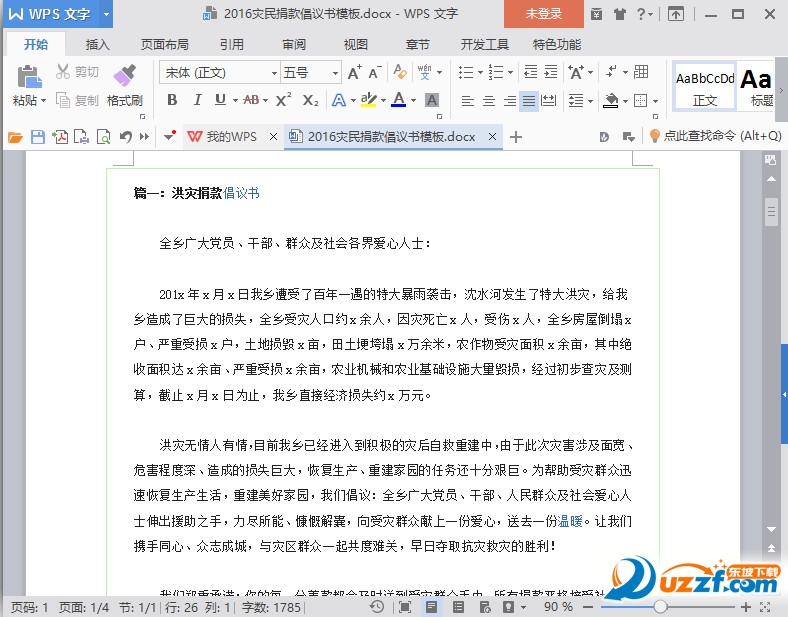Screen dimensions: 788x617
Task: Open the 页面布局 ribbon tab
Action: pyautogui.click(x=164, y=45)
